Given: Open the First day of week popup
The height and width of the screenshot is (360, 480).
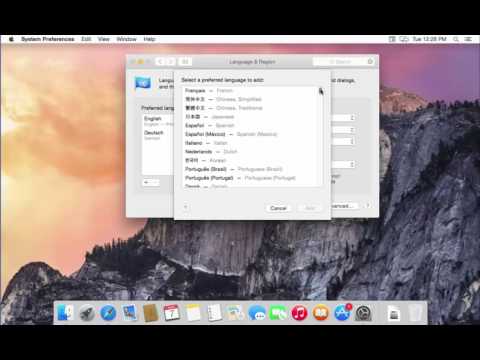Looking at the screenshot, I should point(343,130).
